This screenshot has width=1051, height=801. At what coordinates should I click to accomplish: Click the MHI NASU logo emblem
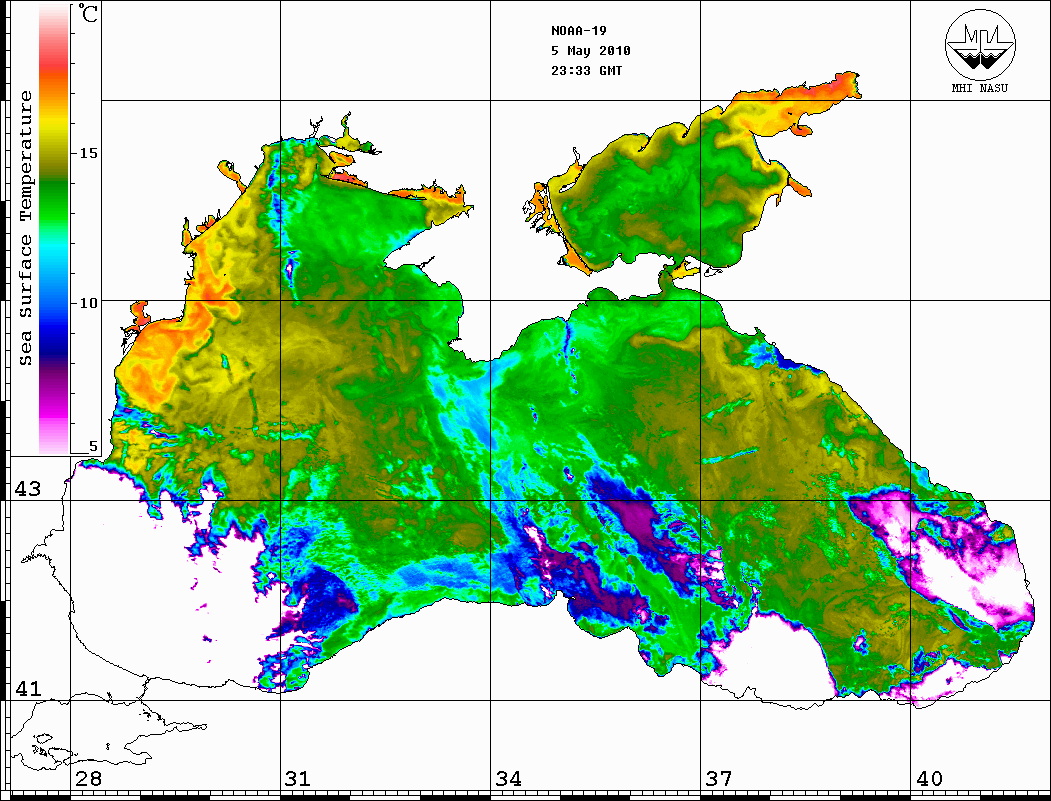pyautogui.click(x=980, y=43)
